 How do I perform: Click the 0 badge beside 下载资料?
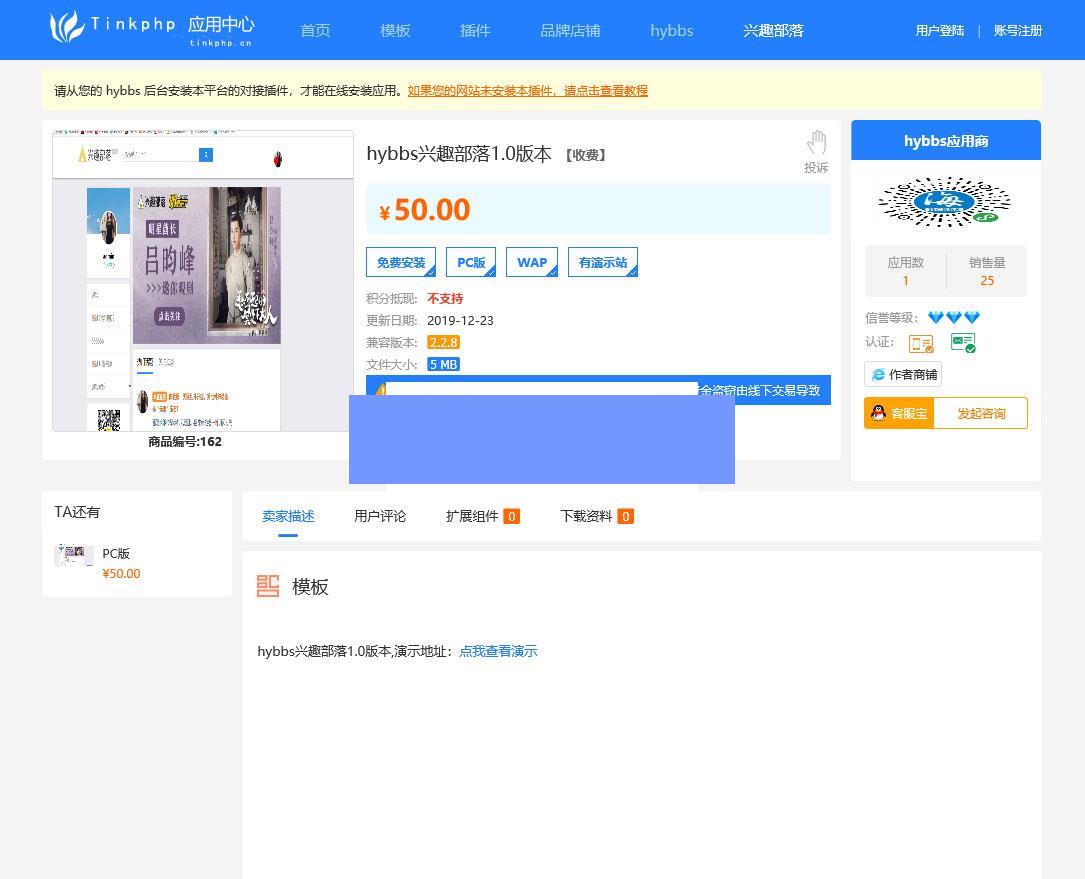click(x=626, y=516)
